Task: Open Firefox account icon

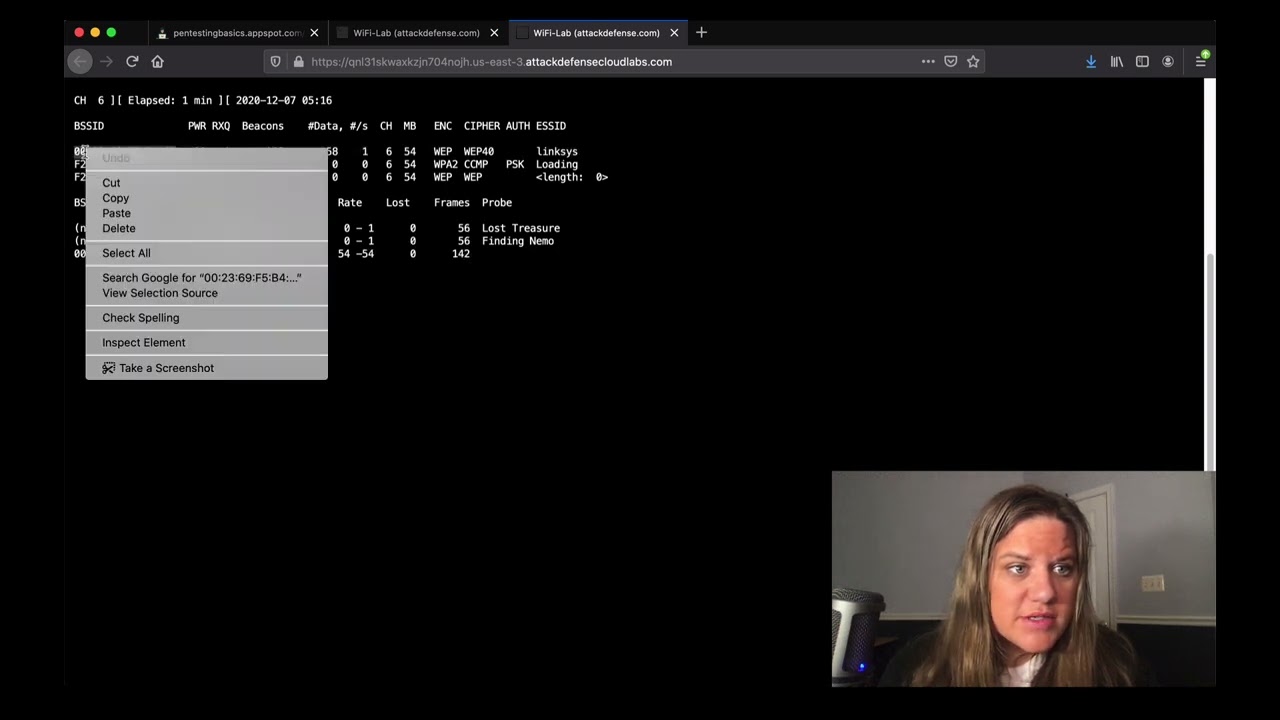Action: coord(1168,62)
